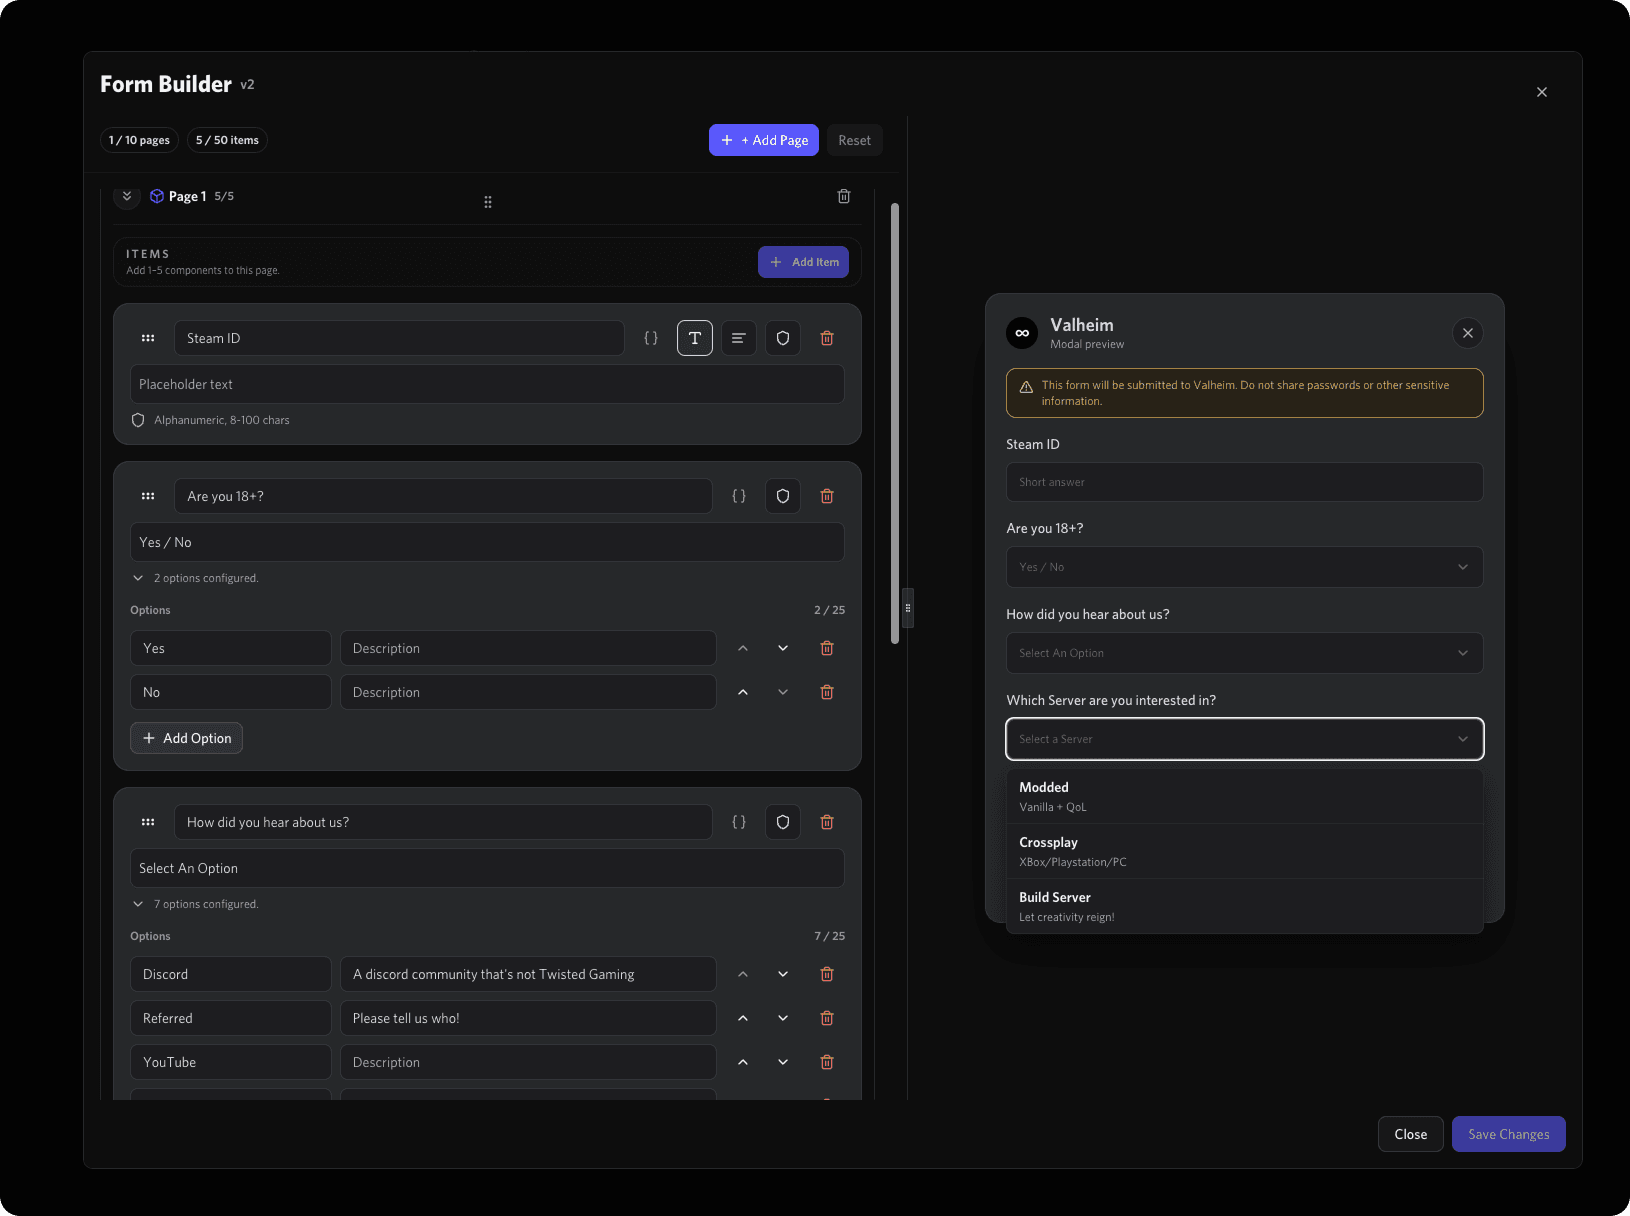Screen dimensions: 1630x1216
Task: Collapse the 2 options configured list
Action: [138, 578]
